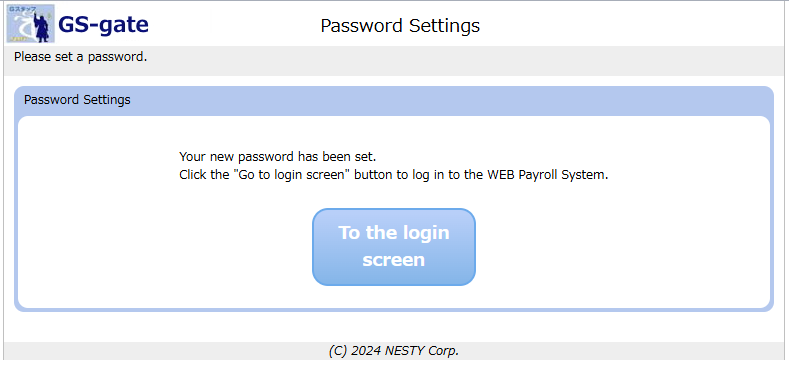Click the "Please set a password." instruction bar
Image resolution: width=789 pixels, height=387 pixels.
tap(394, 60)
